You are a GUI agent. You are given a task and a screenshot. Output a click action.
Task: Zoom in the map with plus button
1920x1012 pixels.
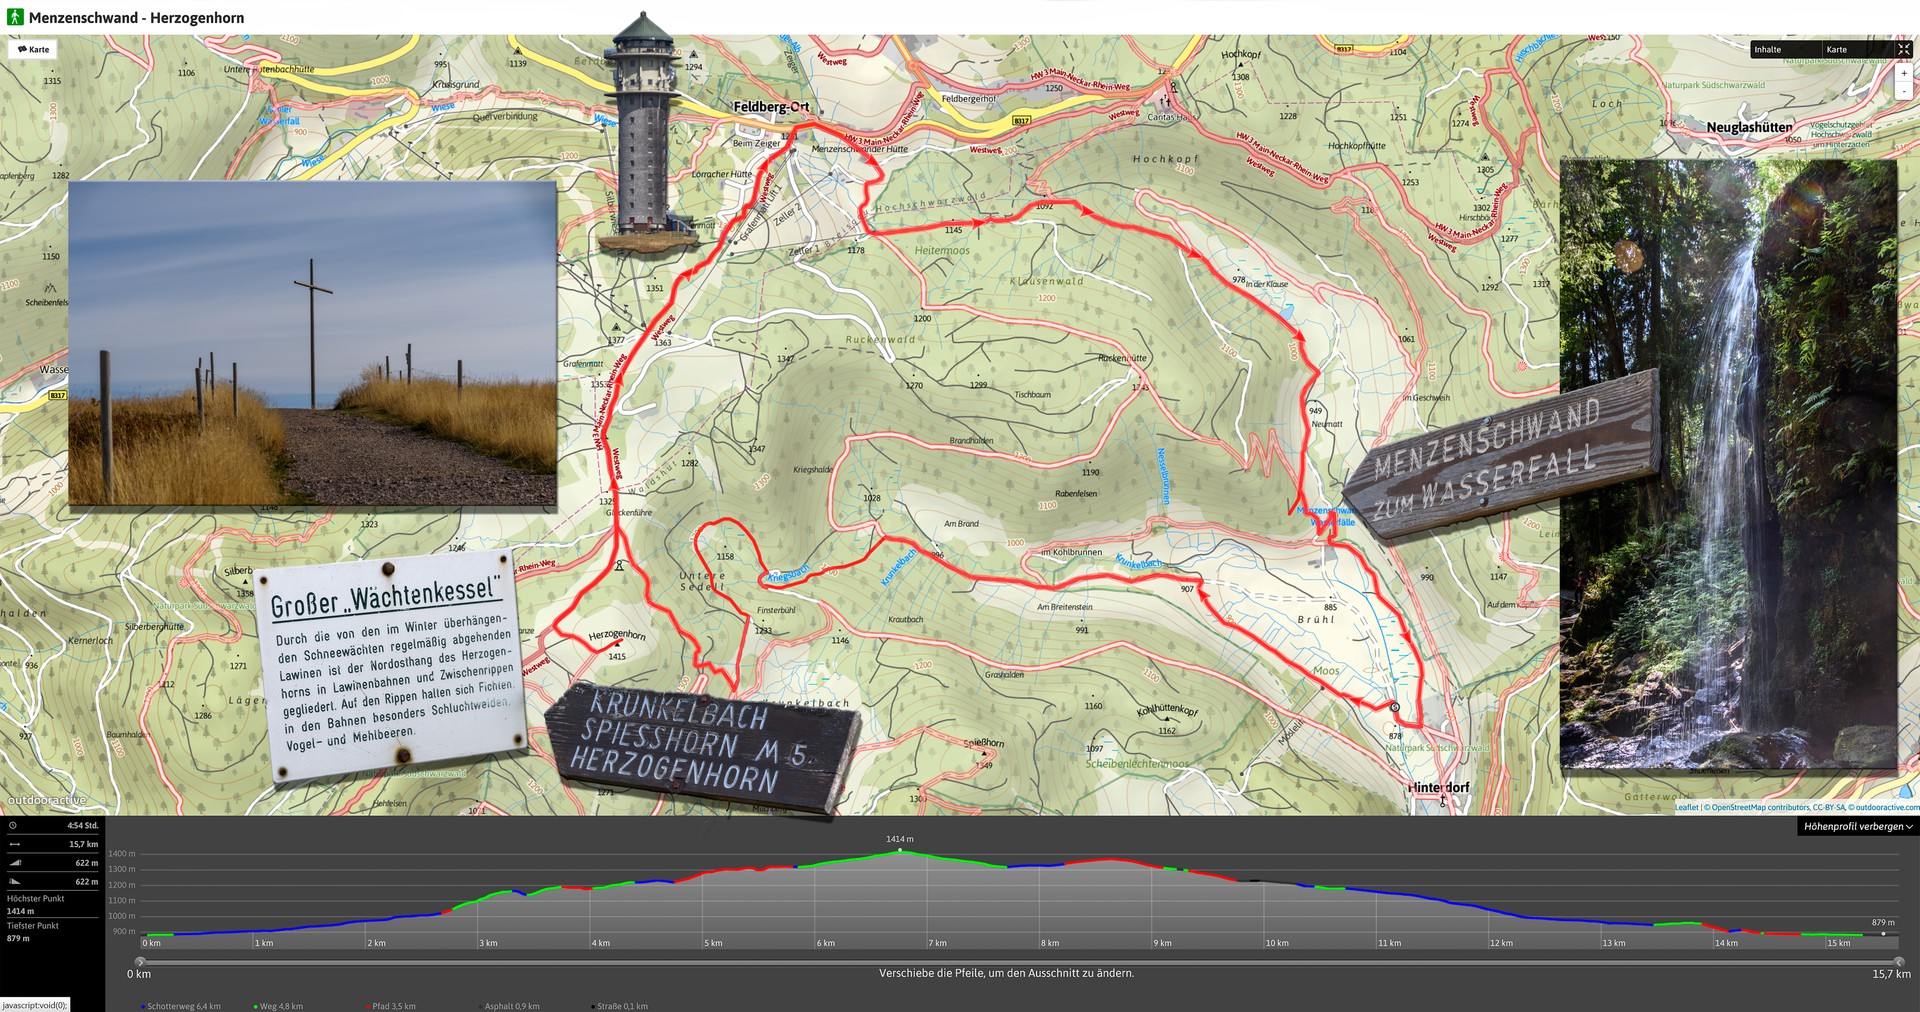1904,74
